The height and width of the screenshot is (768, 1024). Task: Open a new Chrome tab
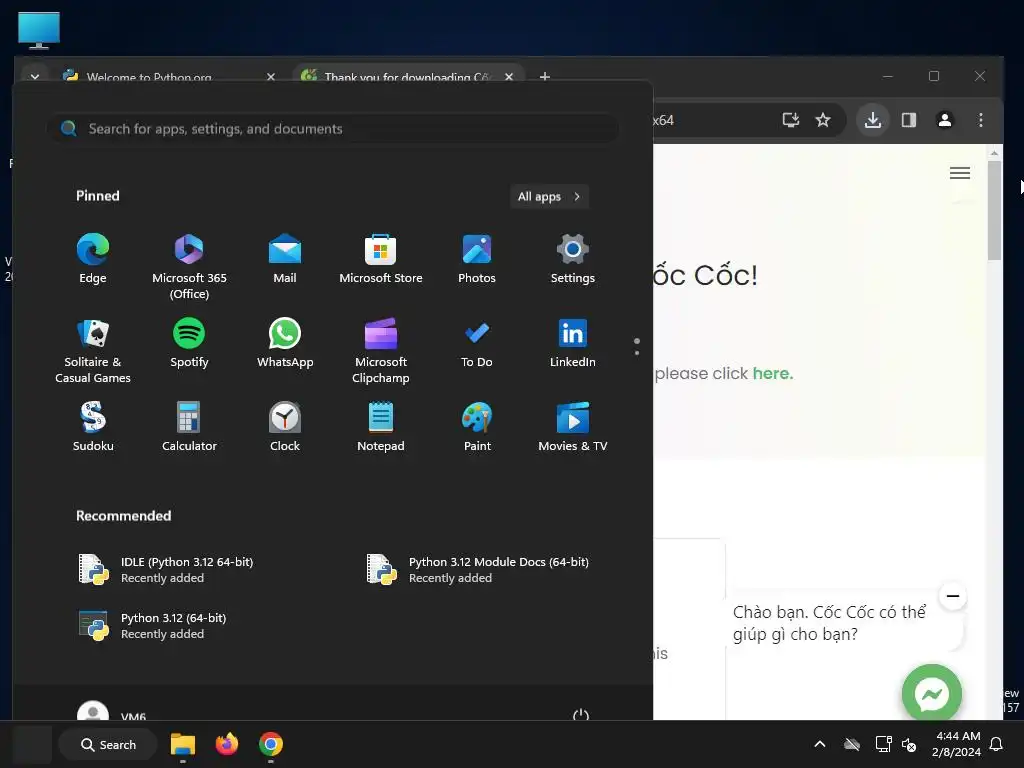(545, 76)
